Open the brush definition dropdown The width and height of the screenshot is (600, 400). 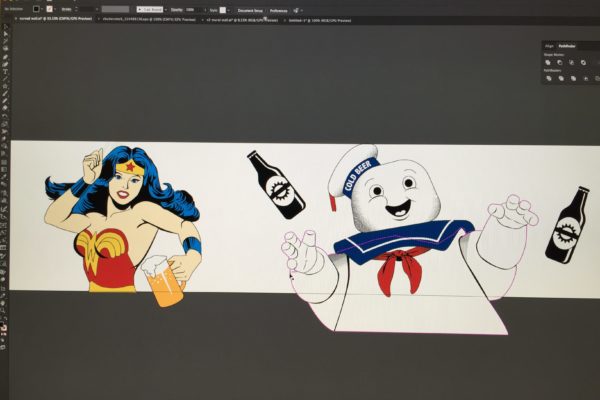[166, 9]
